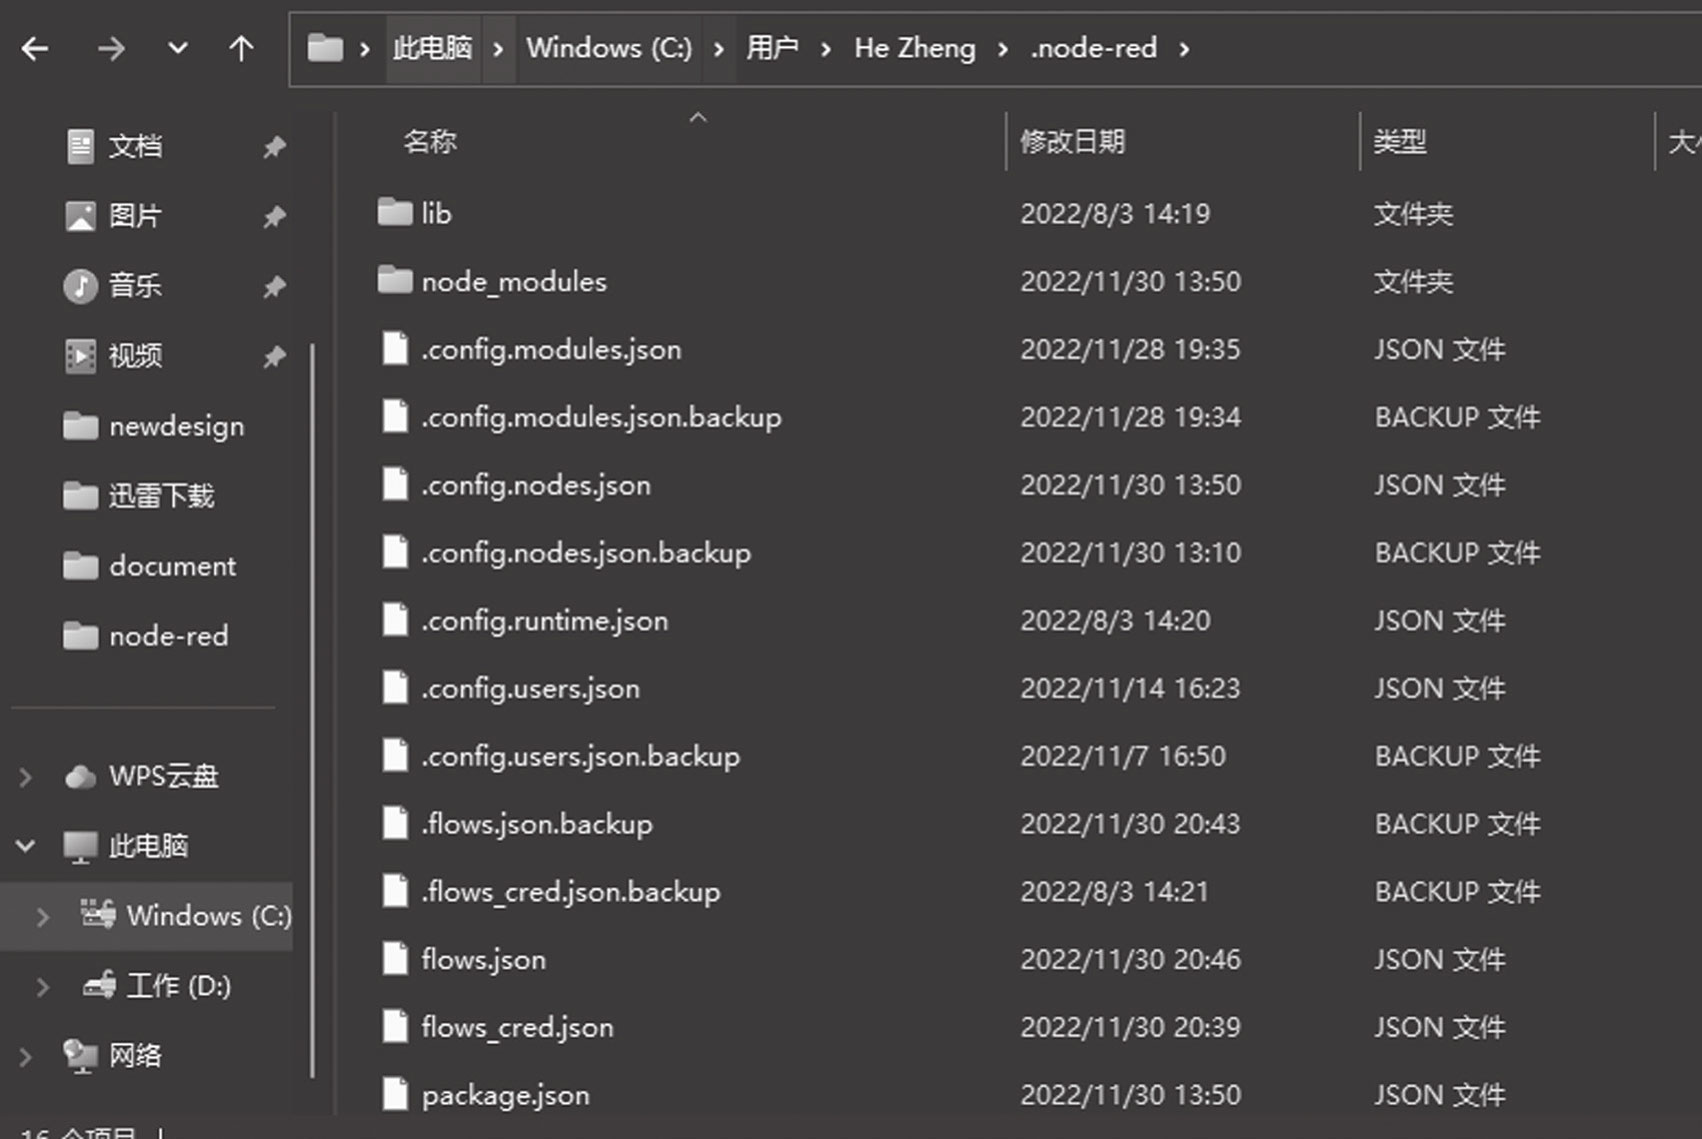Click the folder icon in address bar
This screenshot has width=1702, height=1139.
click(325, 48)
